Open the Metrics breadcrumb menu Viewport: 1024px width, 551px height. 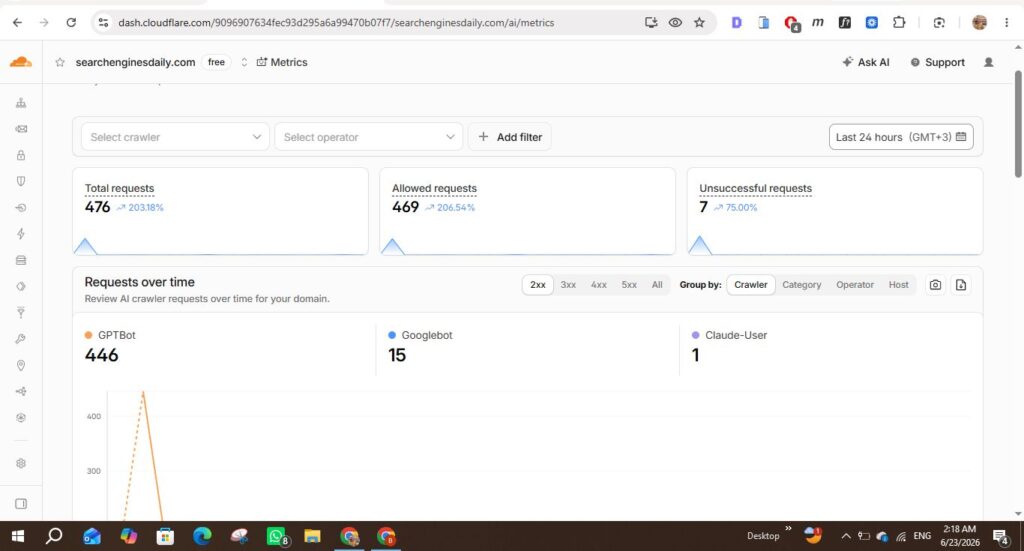pos(281,62)
